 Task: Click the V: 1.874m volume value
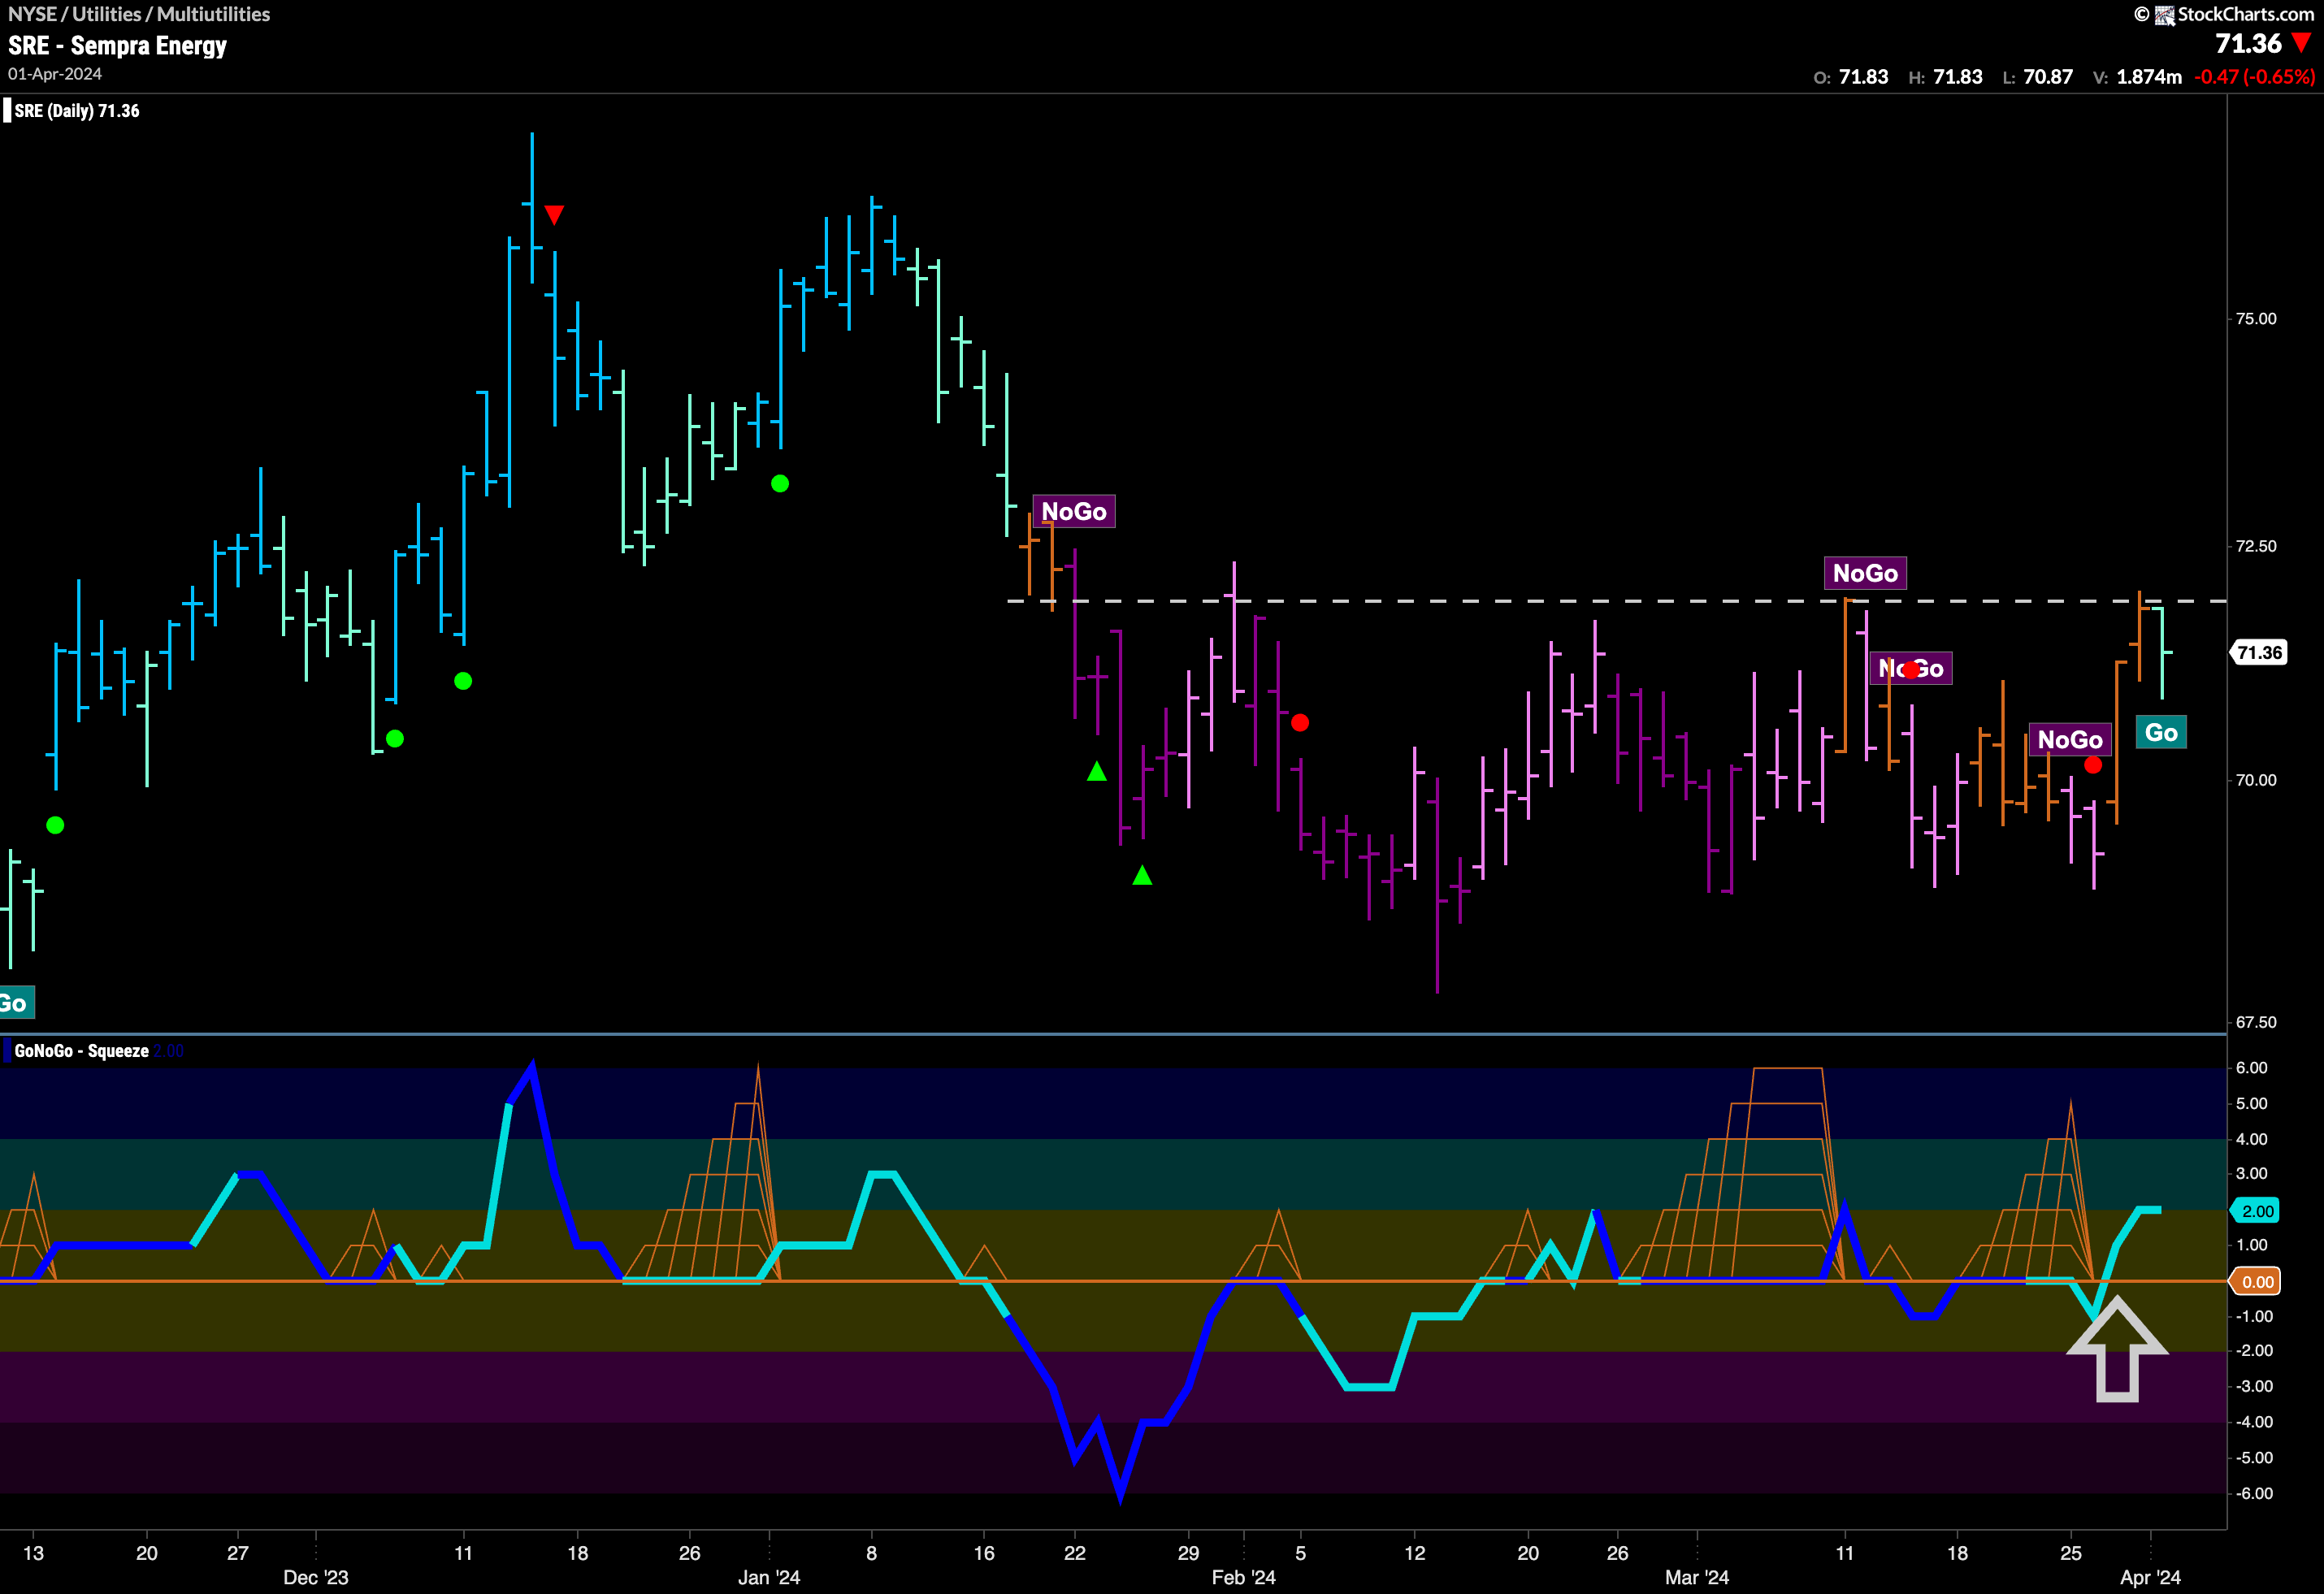[2137, 77]
